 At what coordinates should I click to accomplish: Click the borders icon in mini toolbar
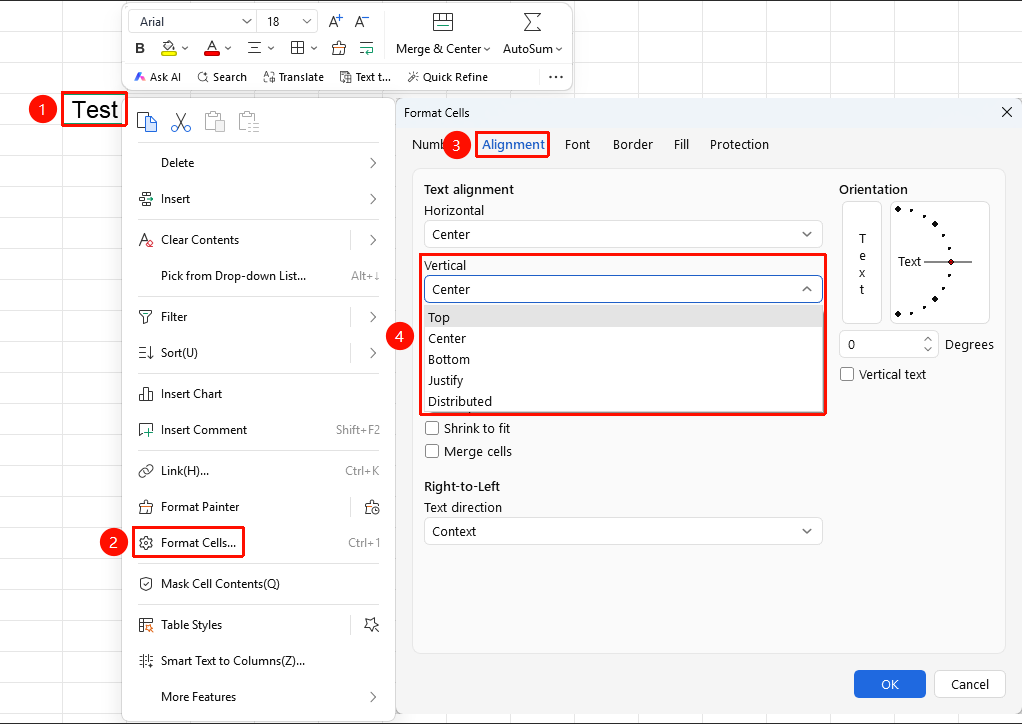297,48
